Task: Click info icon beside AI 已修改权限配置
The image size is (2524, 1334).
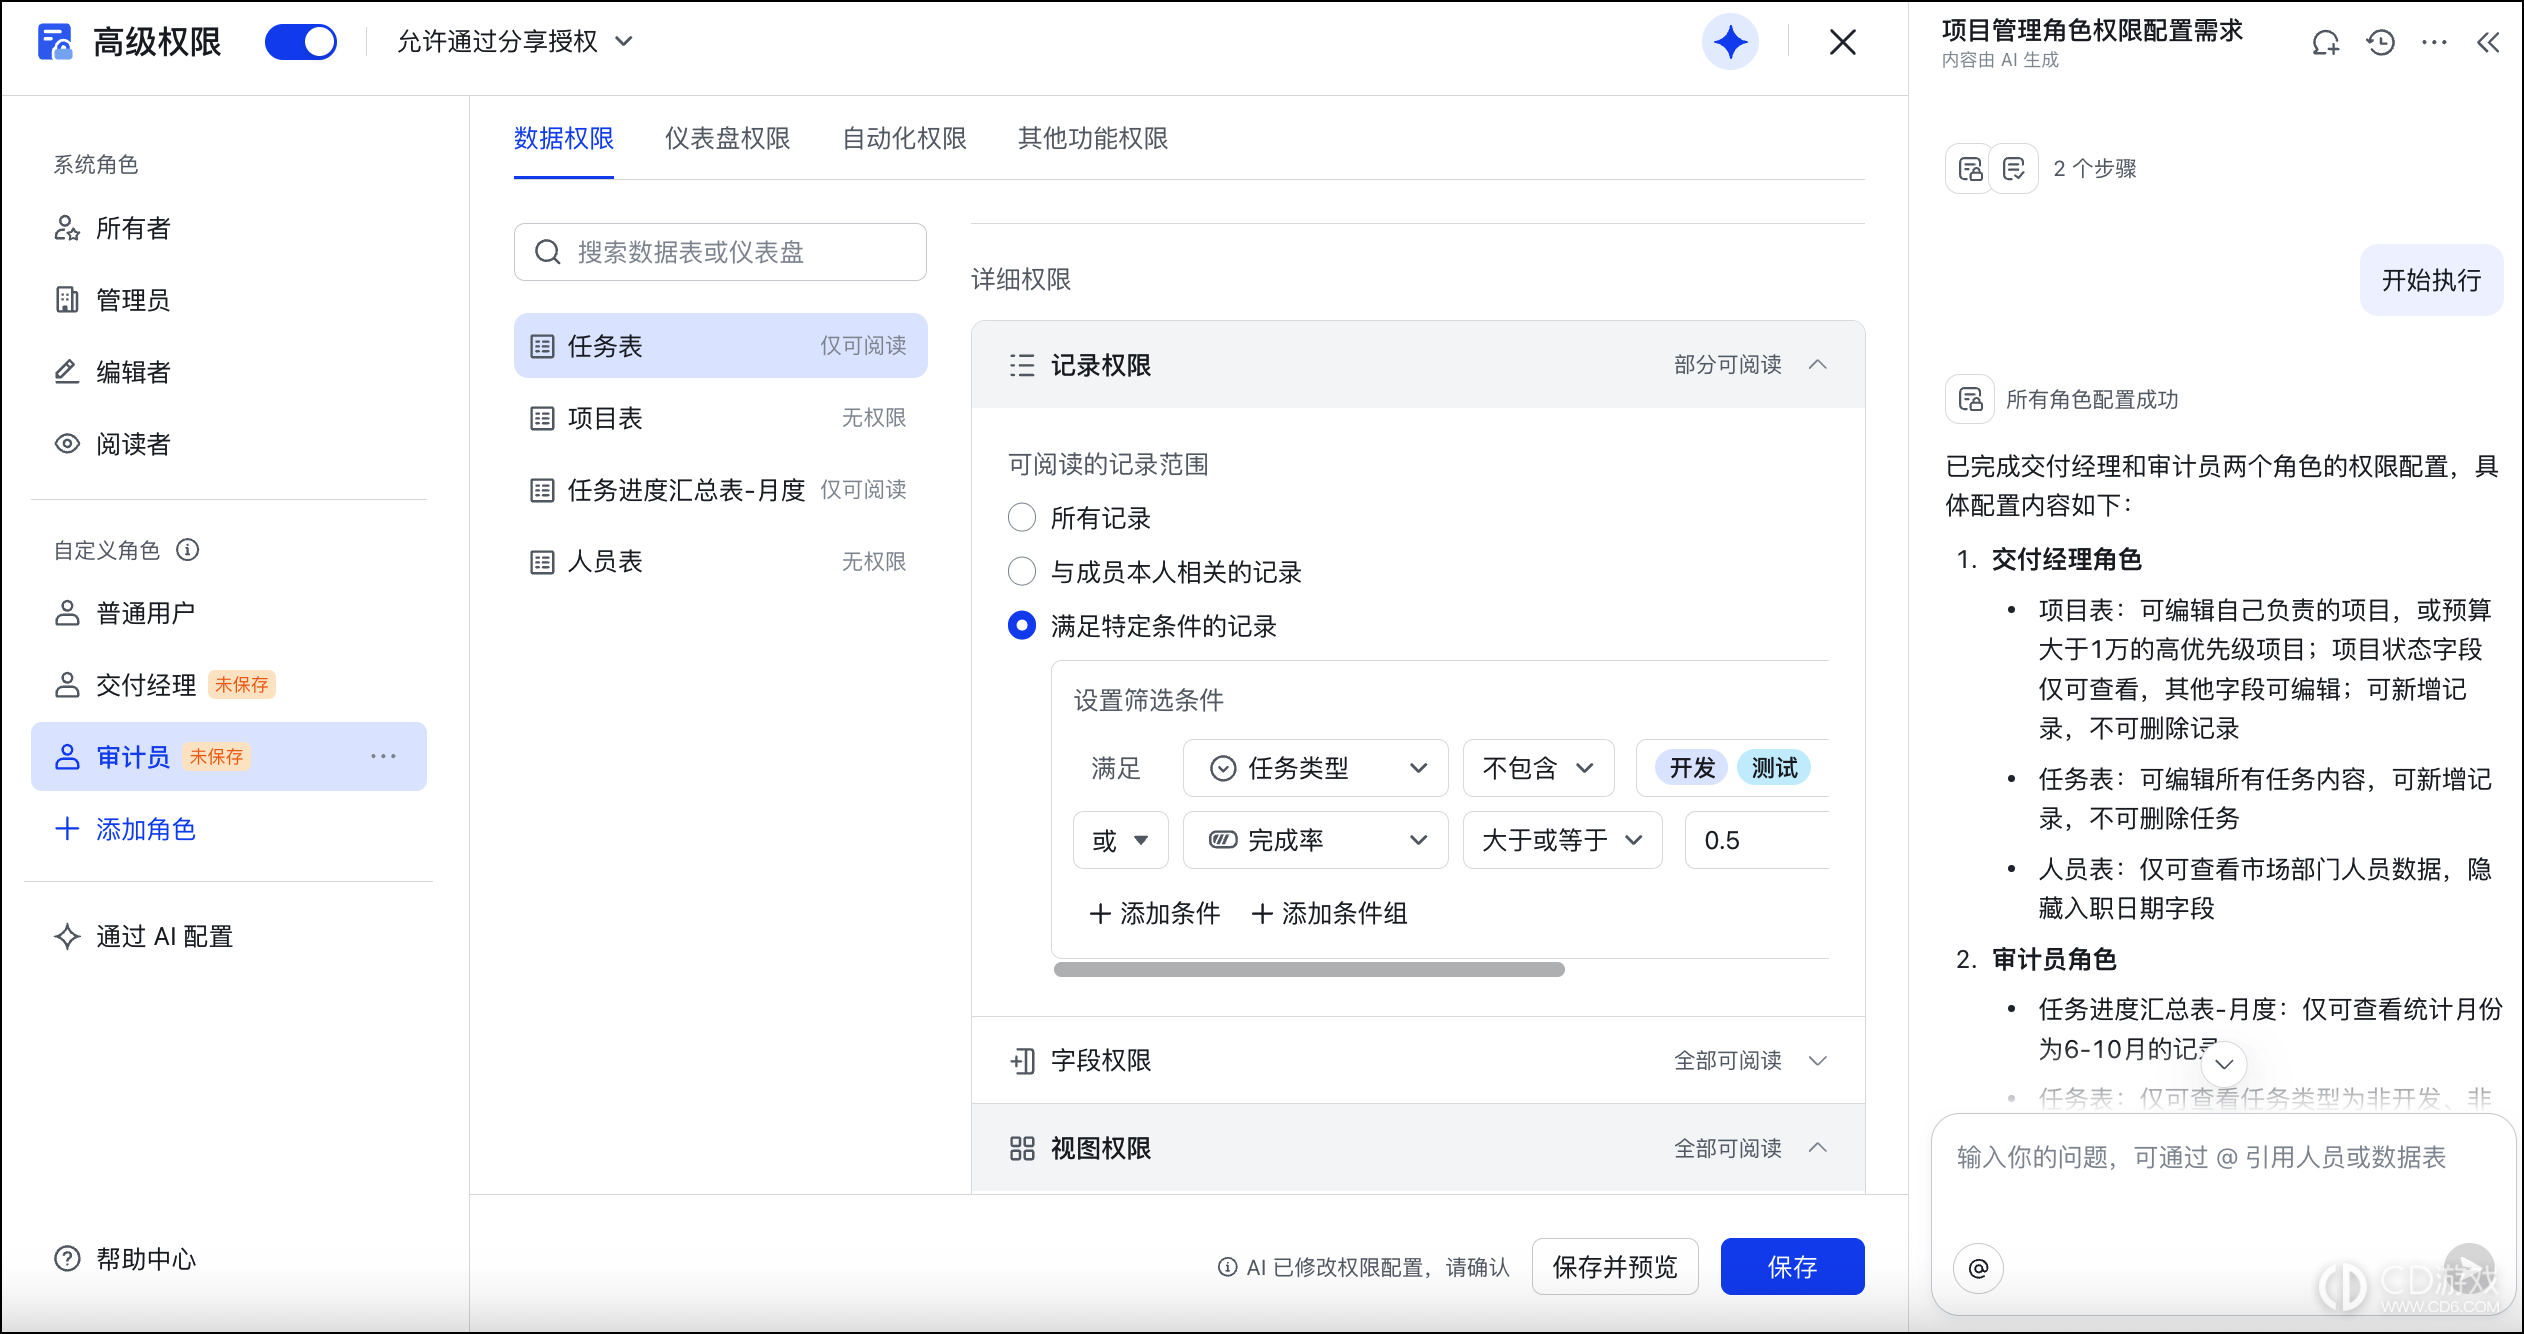Action: [1227, 1267]
